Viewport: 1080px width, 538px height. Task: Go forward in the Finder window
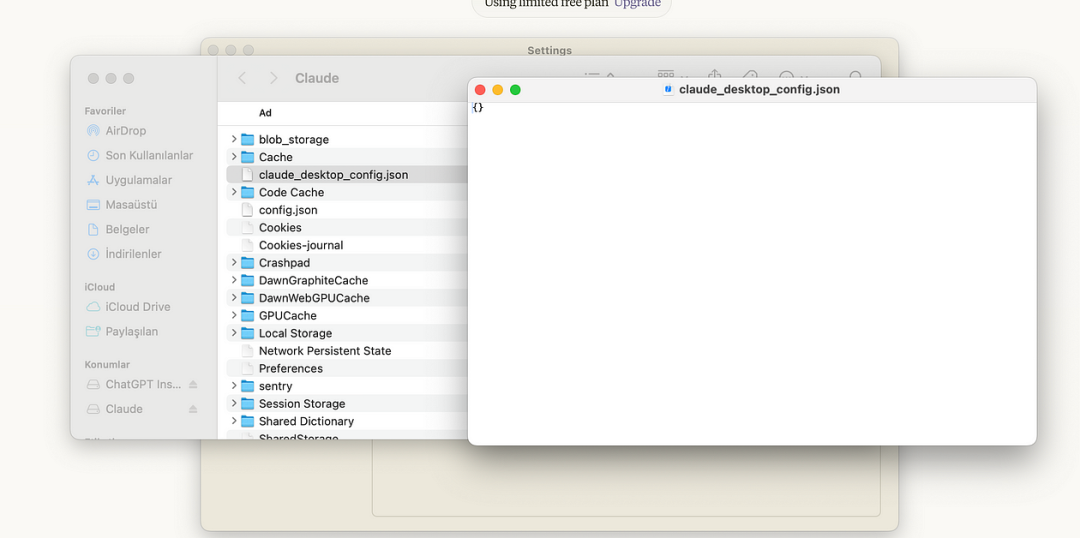click(x=273, y=79)
